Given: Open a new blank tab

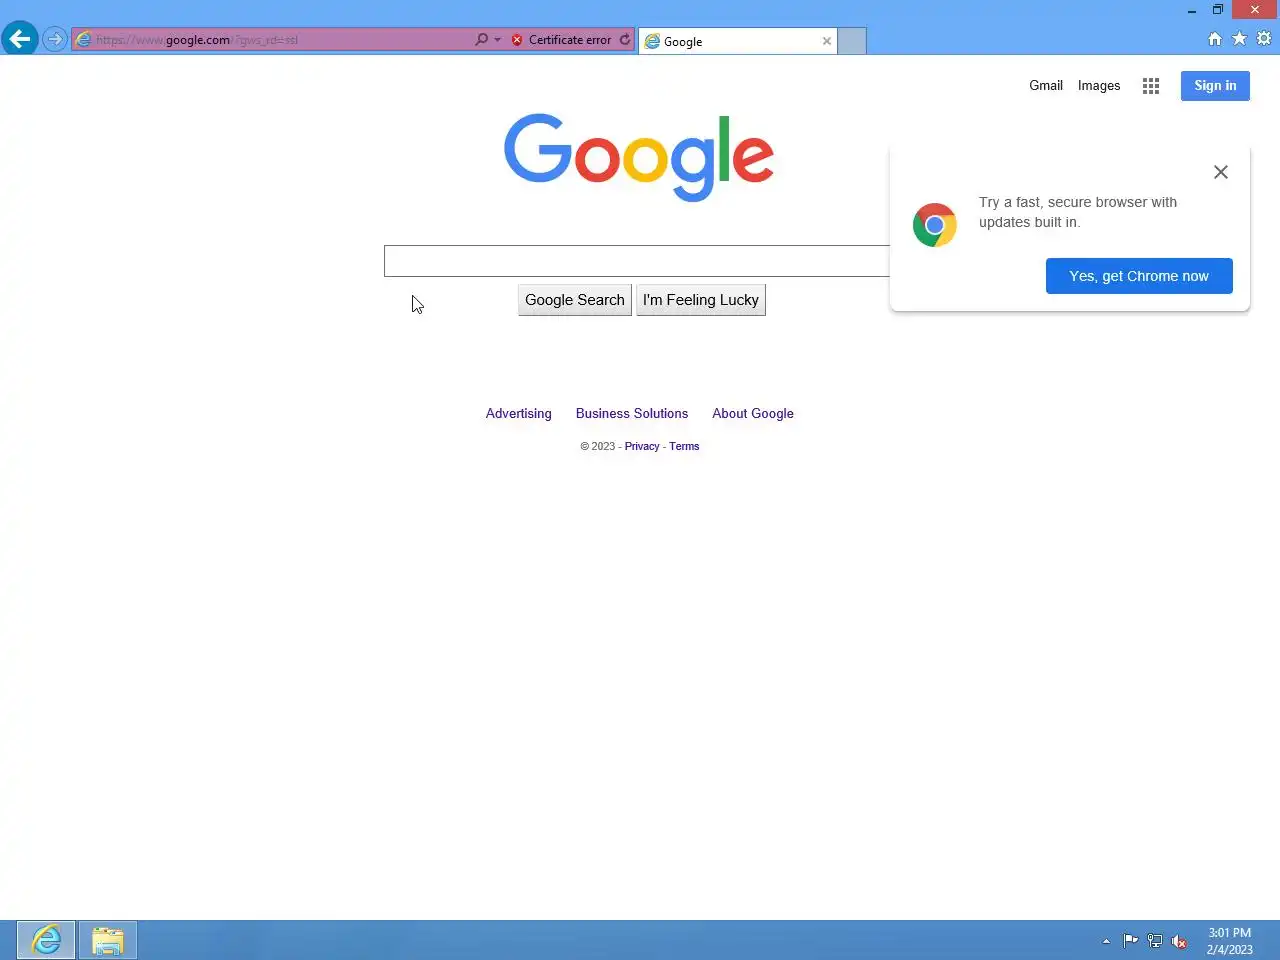Looking at the screenshot, I should [x=852, y=41].
